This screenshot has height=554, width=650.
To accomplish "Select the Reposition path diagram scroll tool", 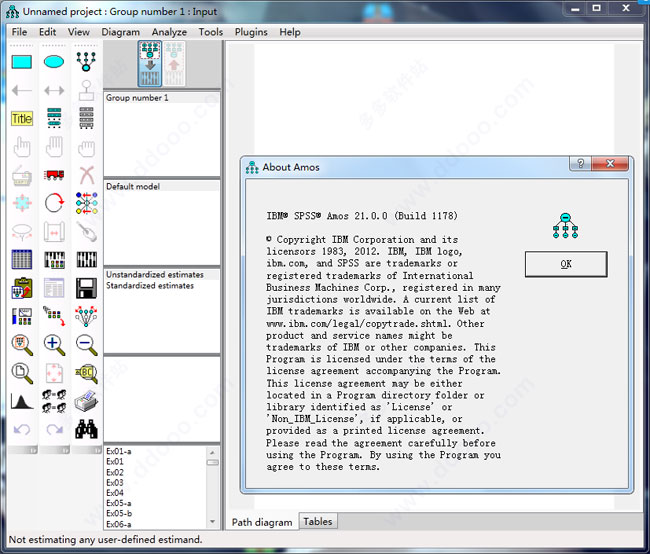I will point(54,231).
